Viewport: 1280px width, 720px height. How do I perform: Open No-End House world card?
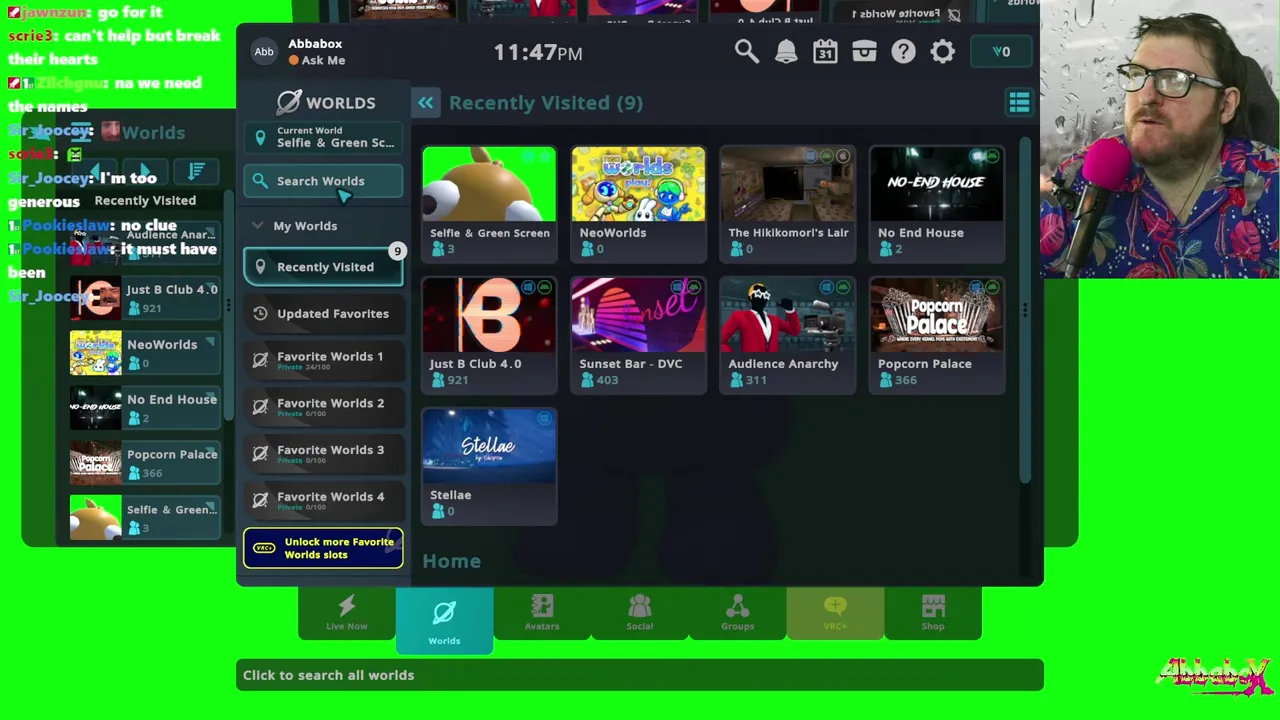click(x=937, y=203)
